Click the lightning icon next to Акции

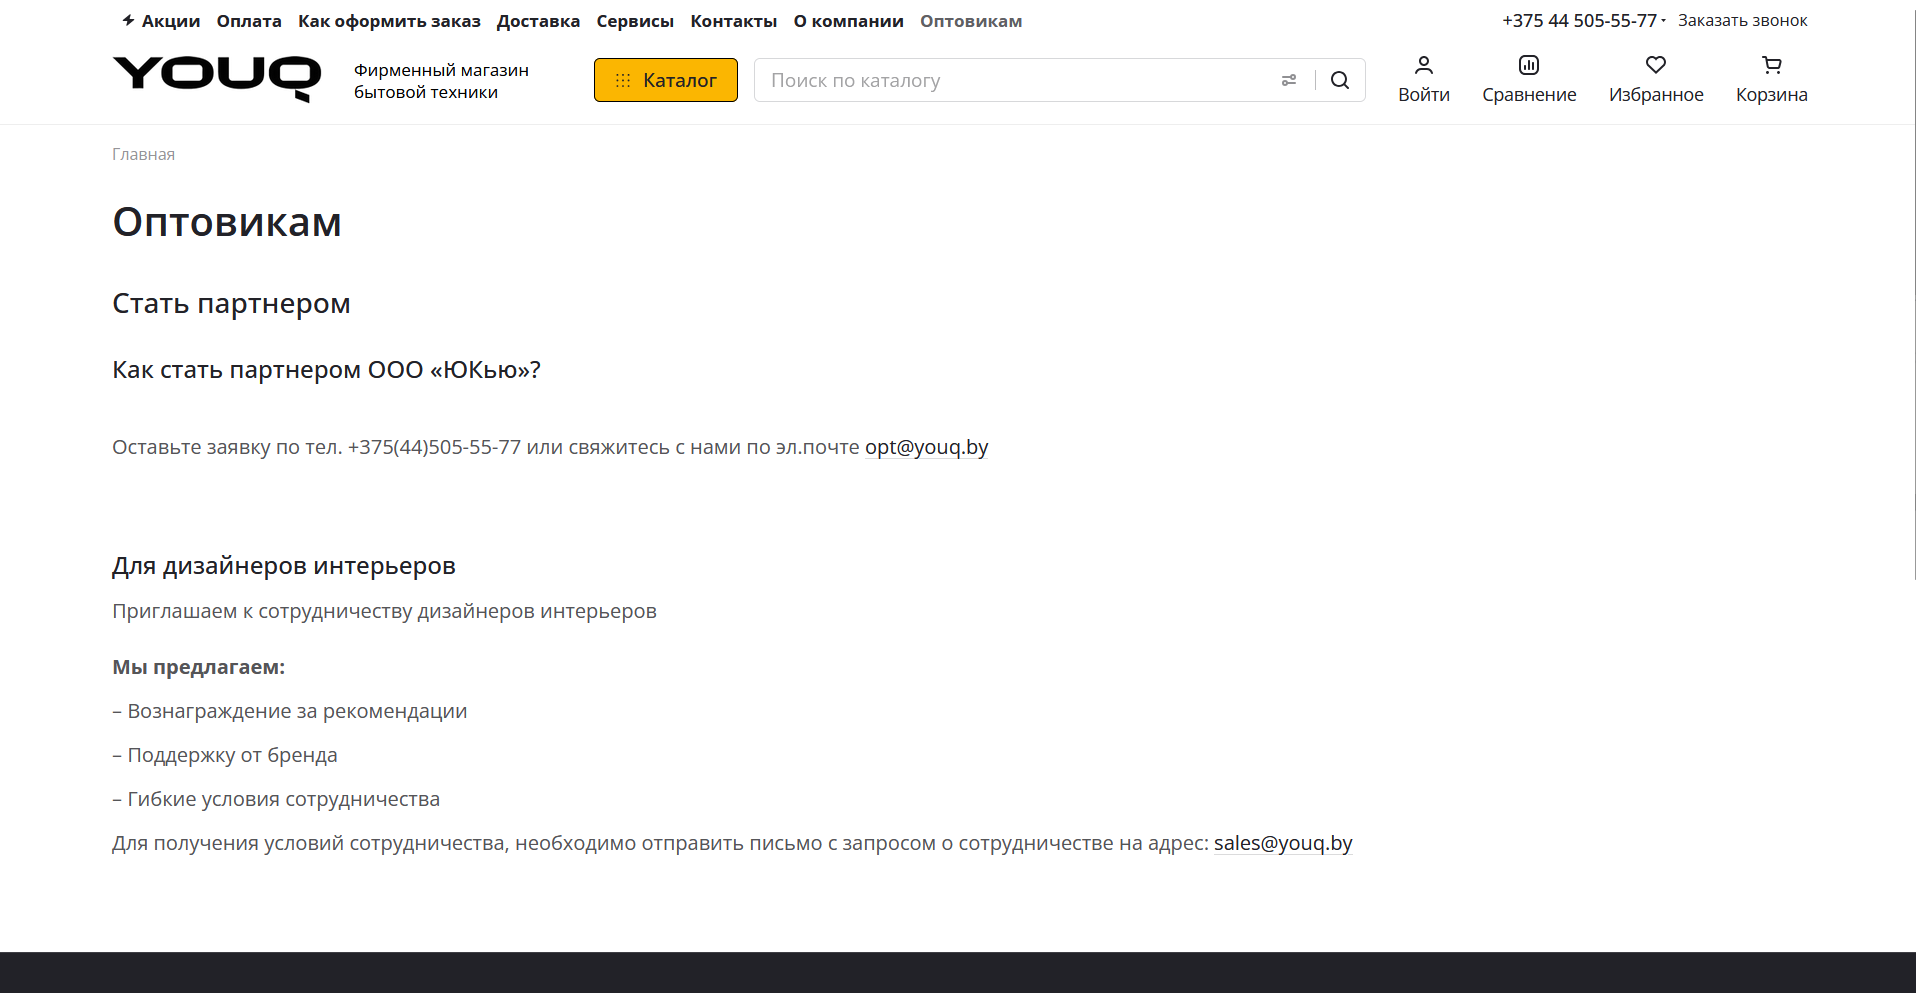pyautogui.click(x=126, y=20)
